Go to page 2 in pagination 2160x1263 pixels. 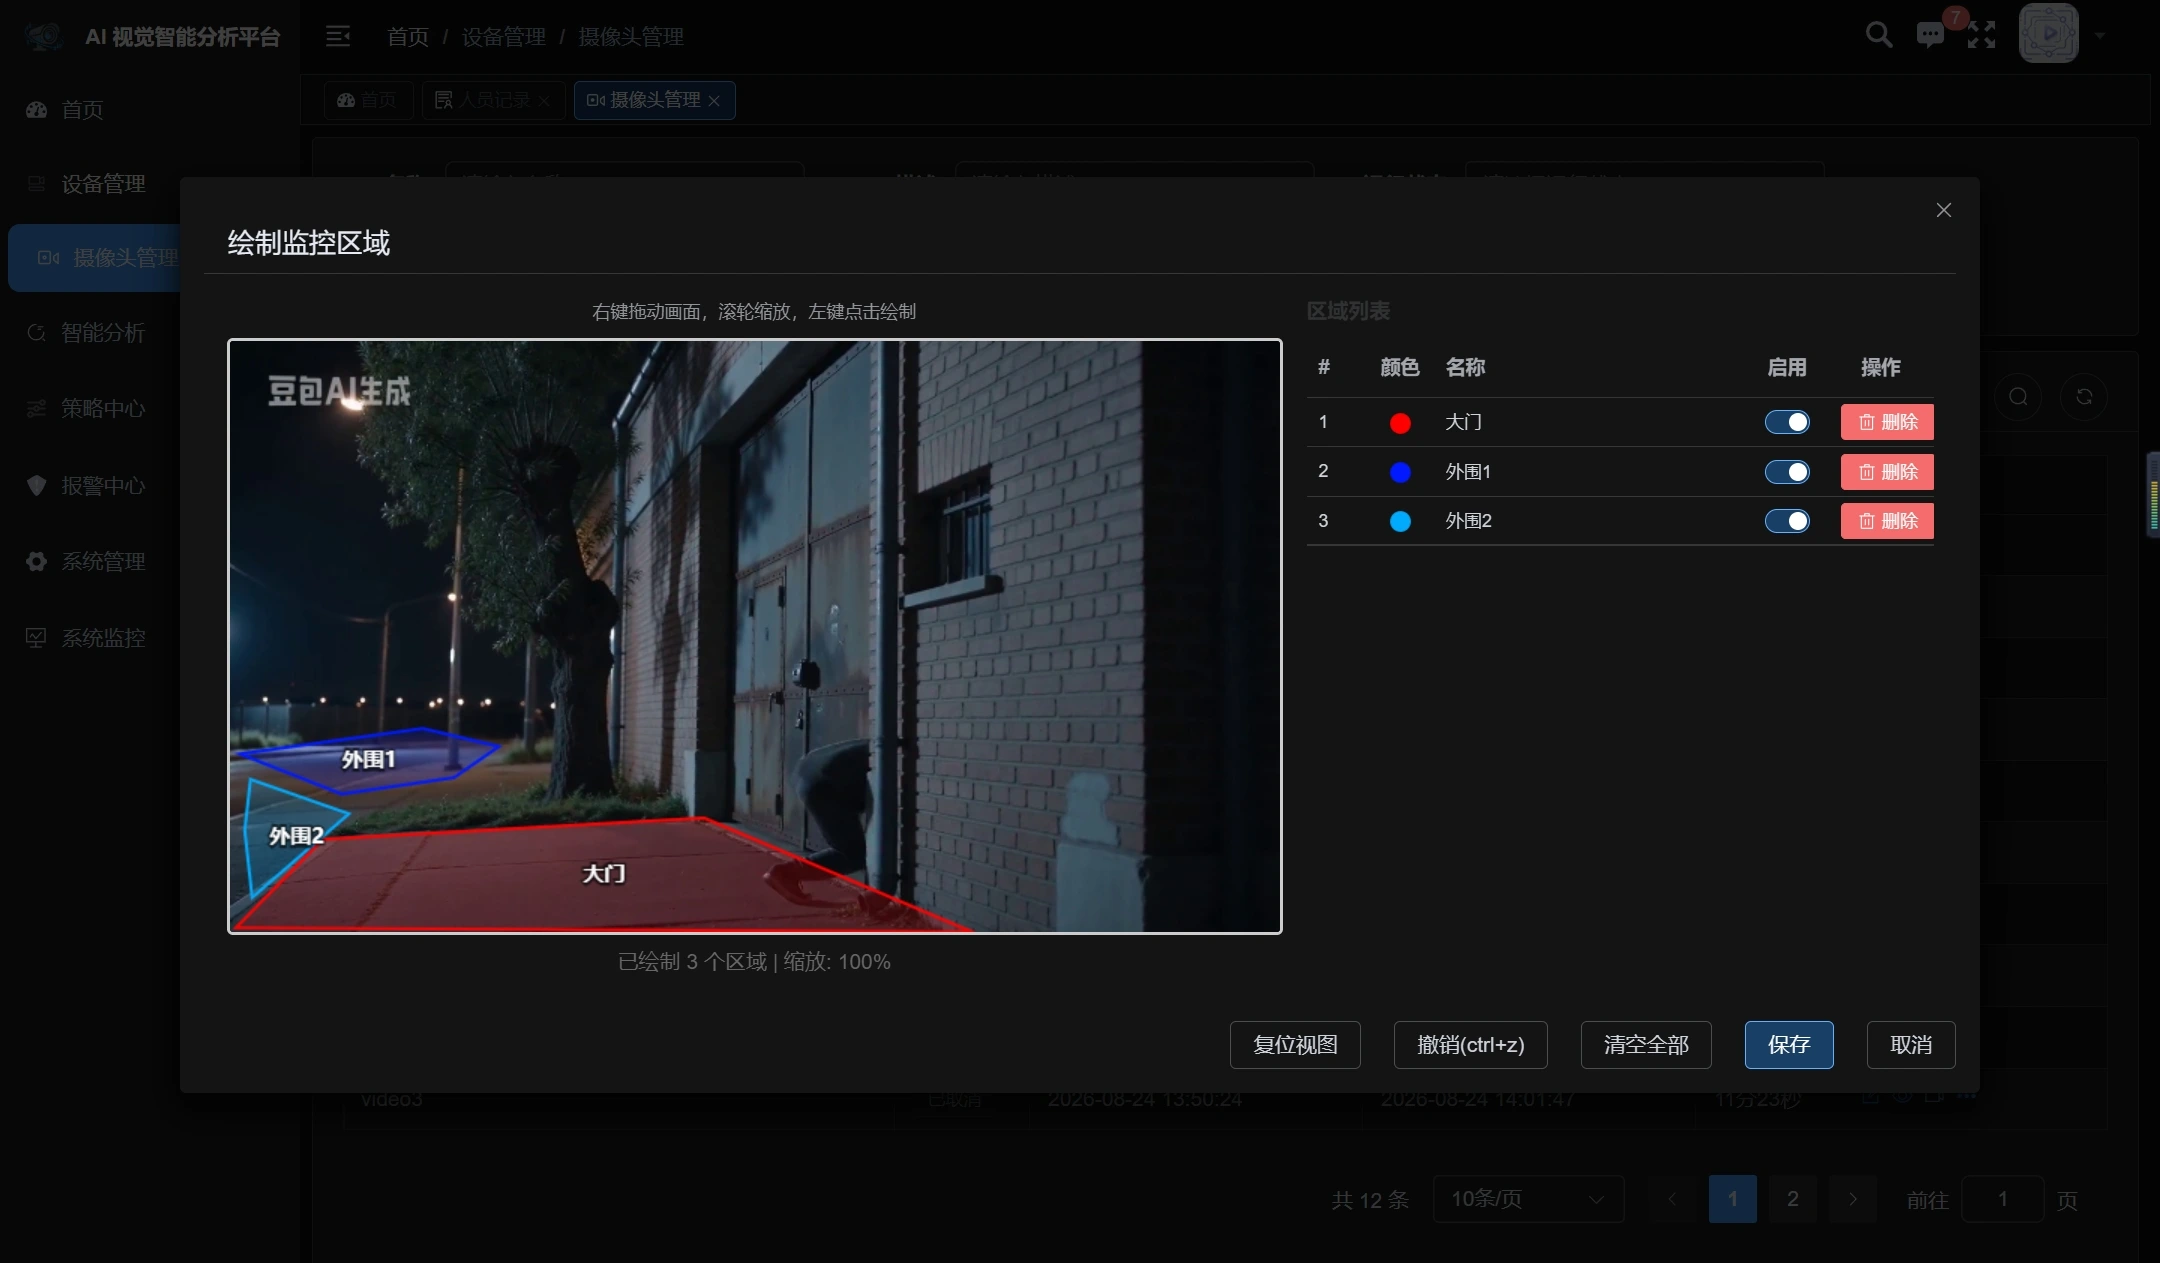pyautogui.click(x=1792, y=1199)
